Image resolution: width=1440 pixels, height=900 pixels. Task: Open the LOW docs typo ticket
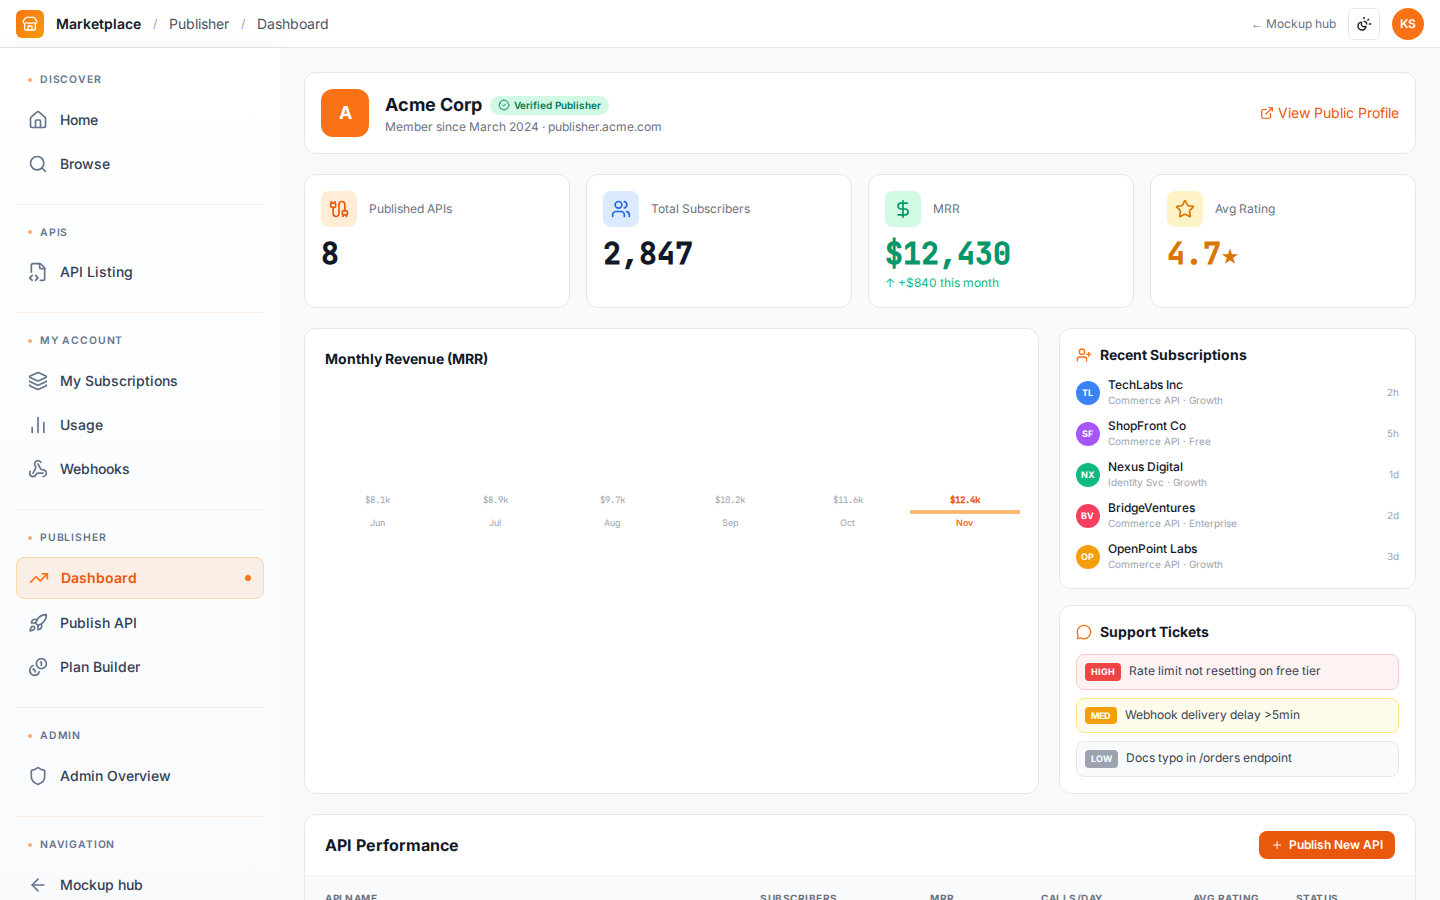(x=1237, y=759)
